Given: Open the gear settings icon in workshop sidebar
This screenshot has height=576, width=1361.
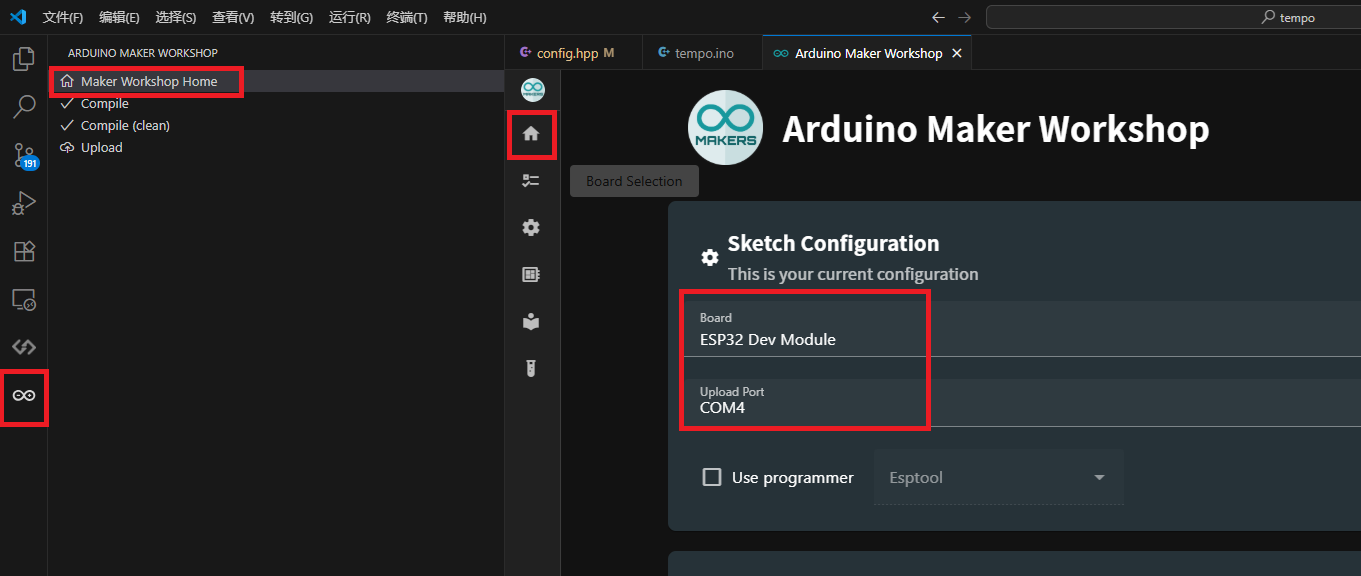Looking at the screenshot, I should 531,228.
